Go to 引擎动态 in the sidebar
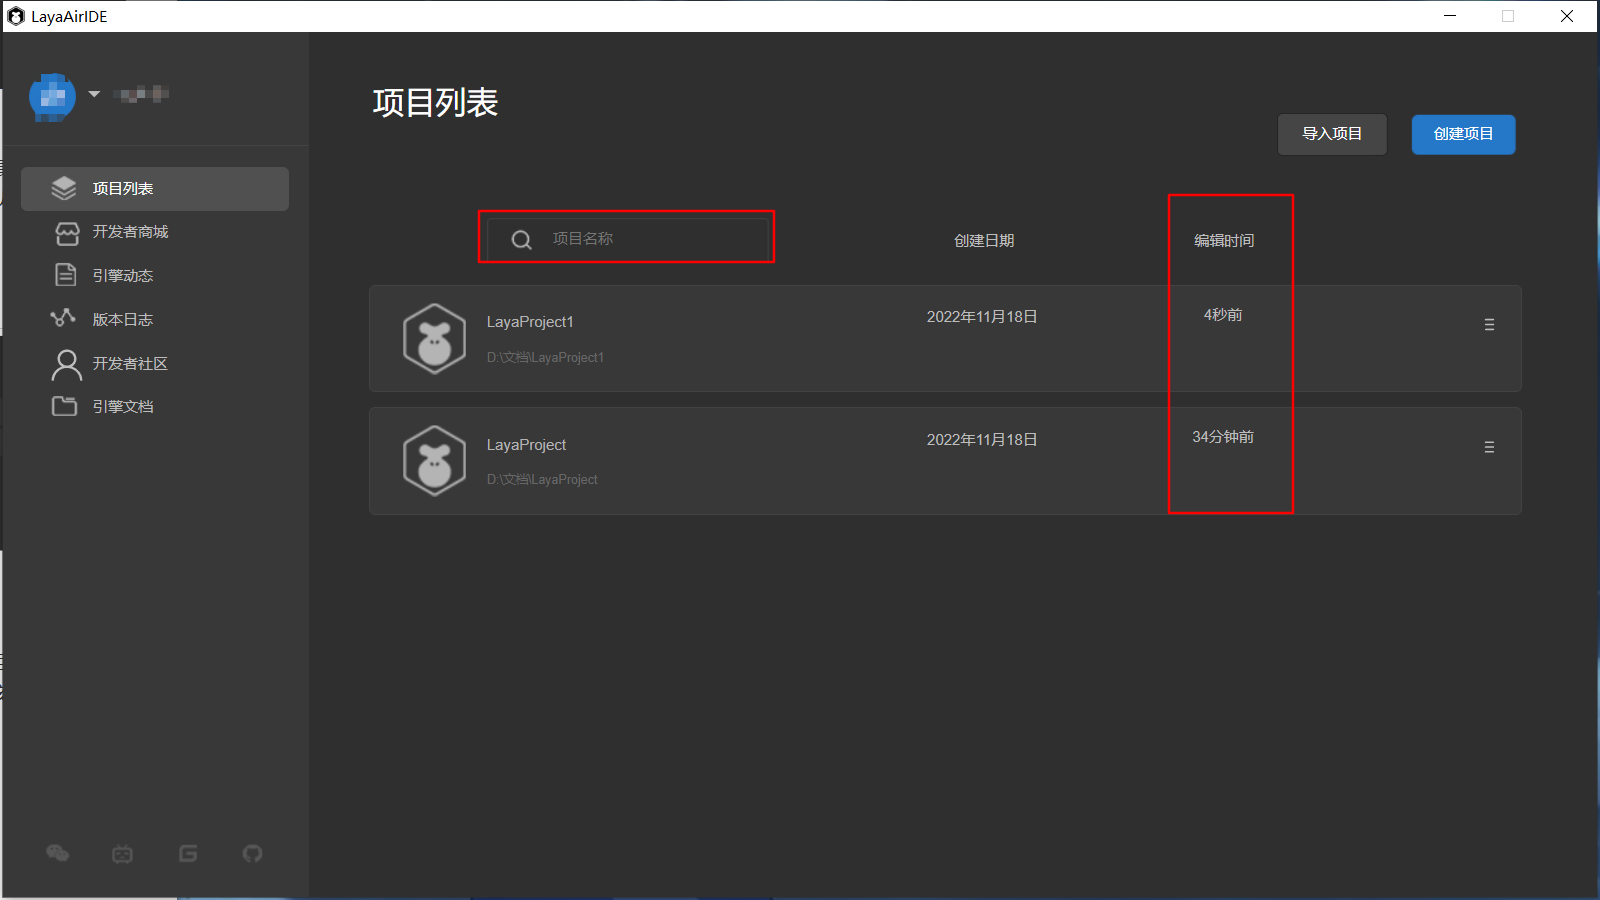 pyautogui.click(x=122, y=276)
